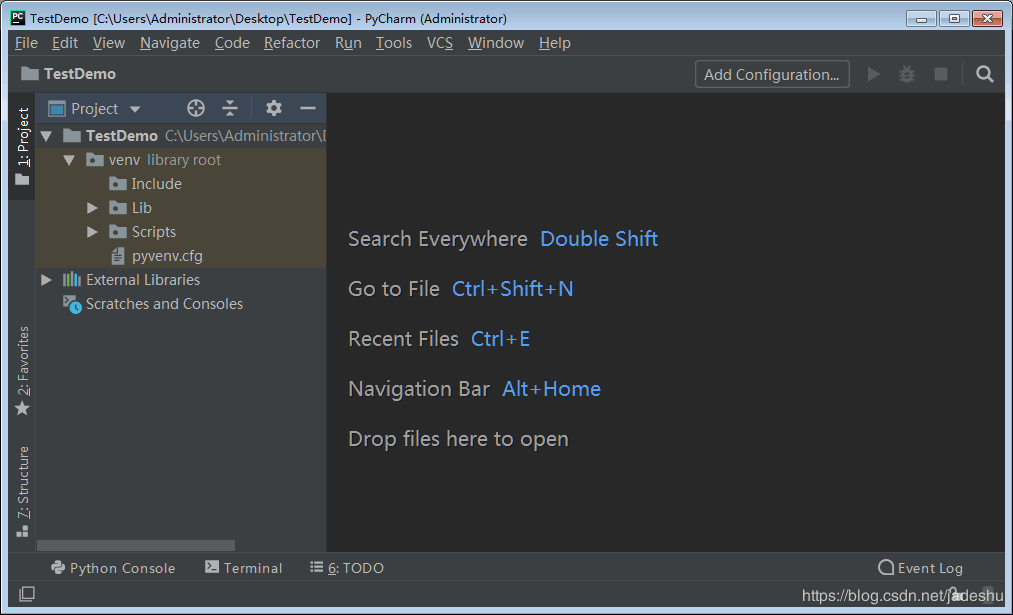Collapse the venv folder
The height and width of the screenshot is (615, 1013).
coord(69,160)
